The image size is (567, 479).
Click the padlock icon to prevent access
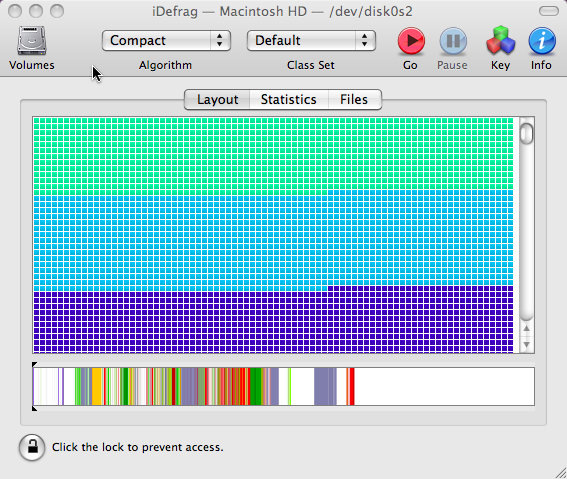click(x=32, y=448)
